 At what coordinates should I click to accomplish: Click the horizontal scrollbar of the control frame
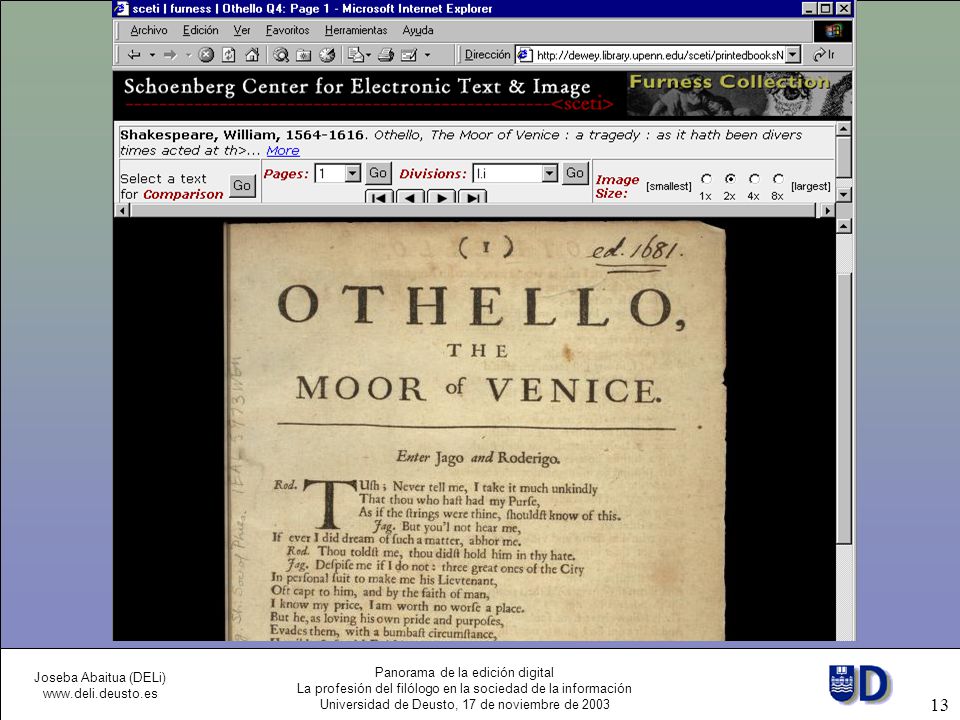473,211
